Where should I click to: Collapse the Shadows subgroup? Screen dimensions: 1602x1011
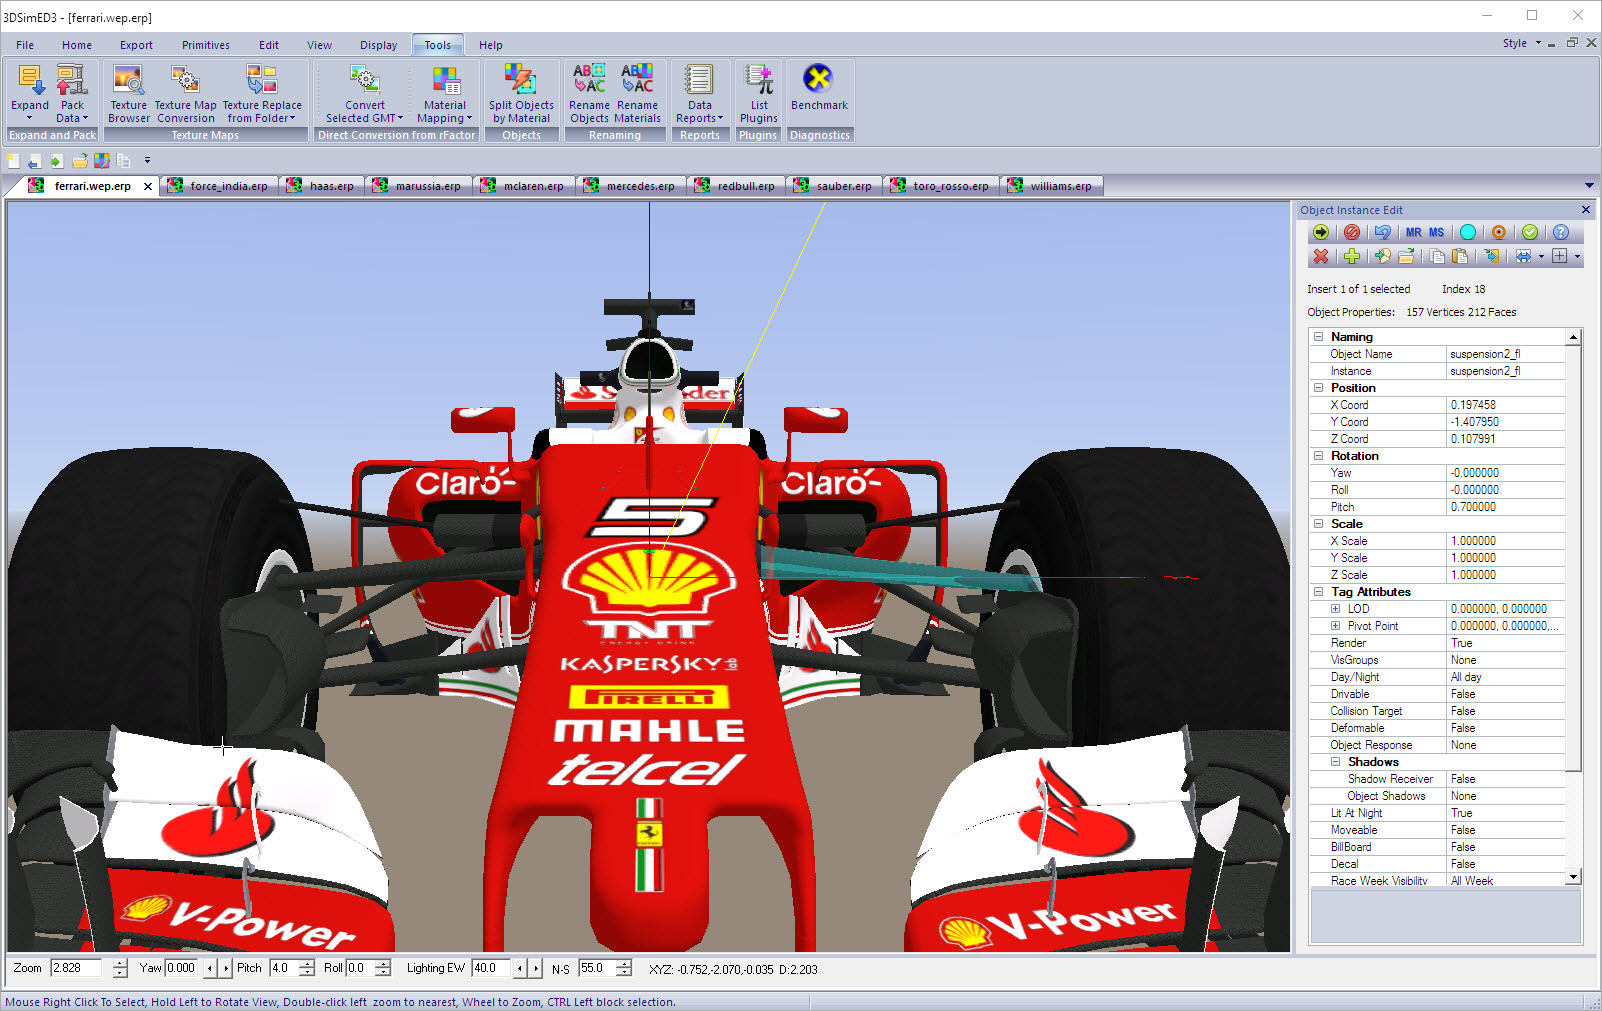[1335, 762]
